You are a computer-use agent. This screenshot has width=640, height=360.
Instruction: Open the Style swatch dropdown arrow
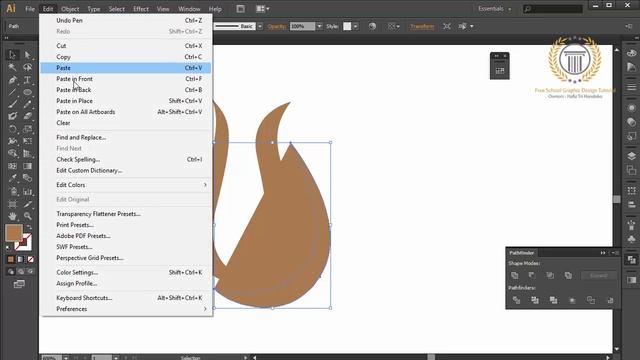coord(356,26)
